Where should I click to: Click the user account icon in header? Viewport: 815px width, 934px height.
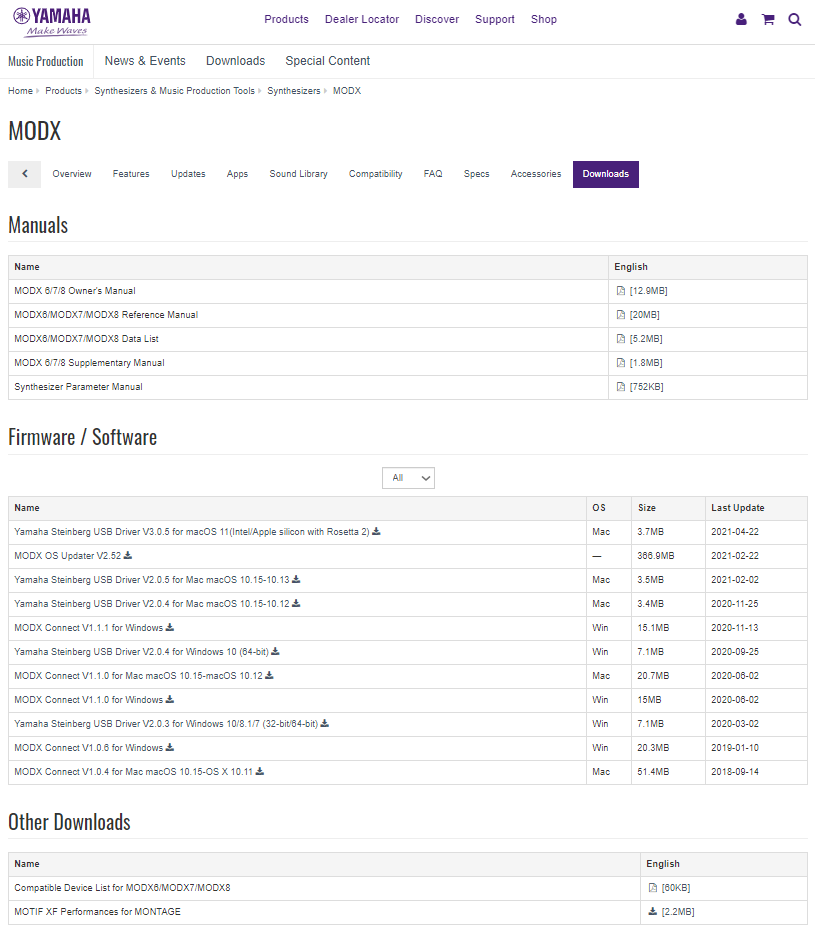pyautogui.click(x=741, y=19)
